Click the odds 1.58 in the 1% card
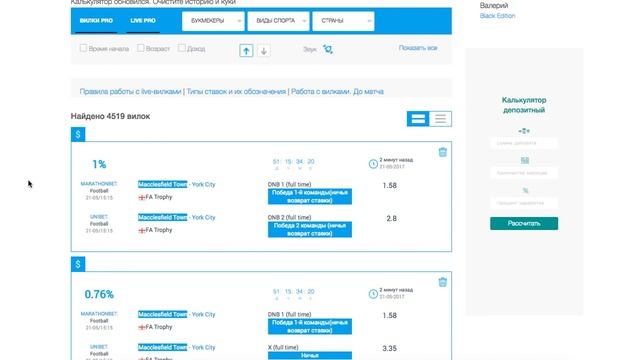The width and height of the screenshot is (640, 360). click(x=390, y=185)
